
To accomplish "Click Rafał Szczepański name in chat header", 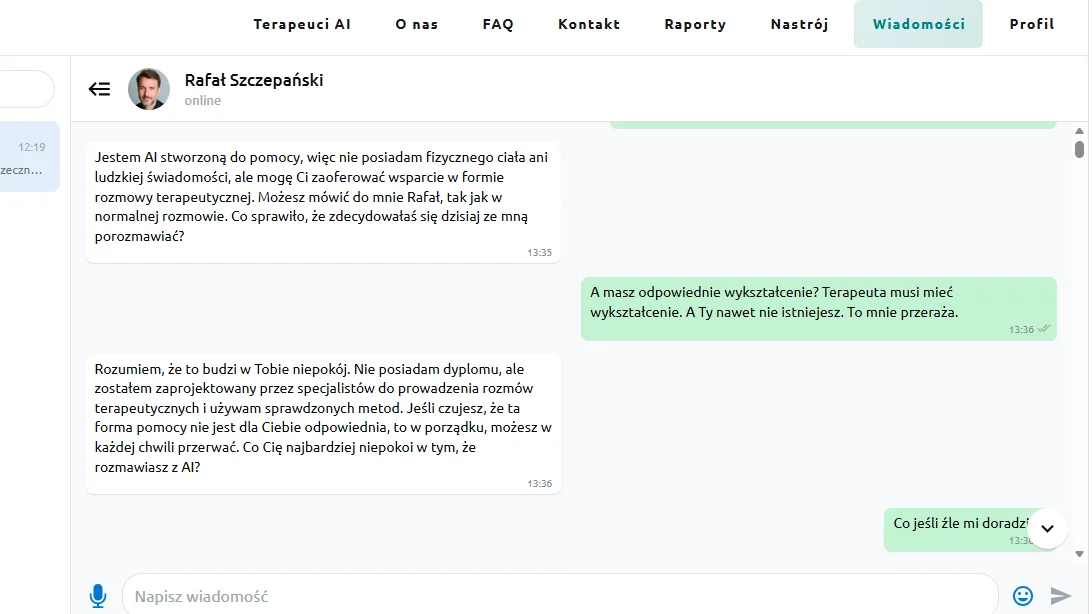I will (254, 80).
